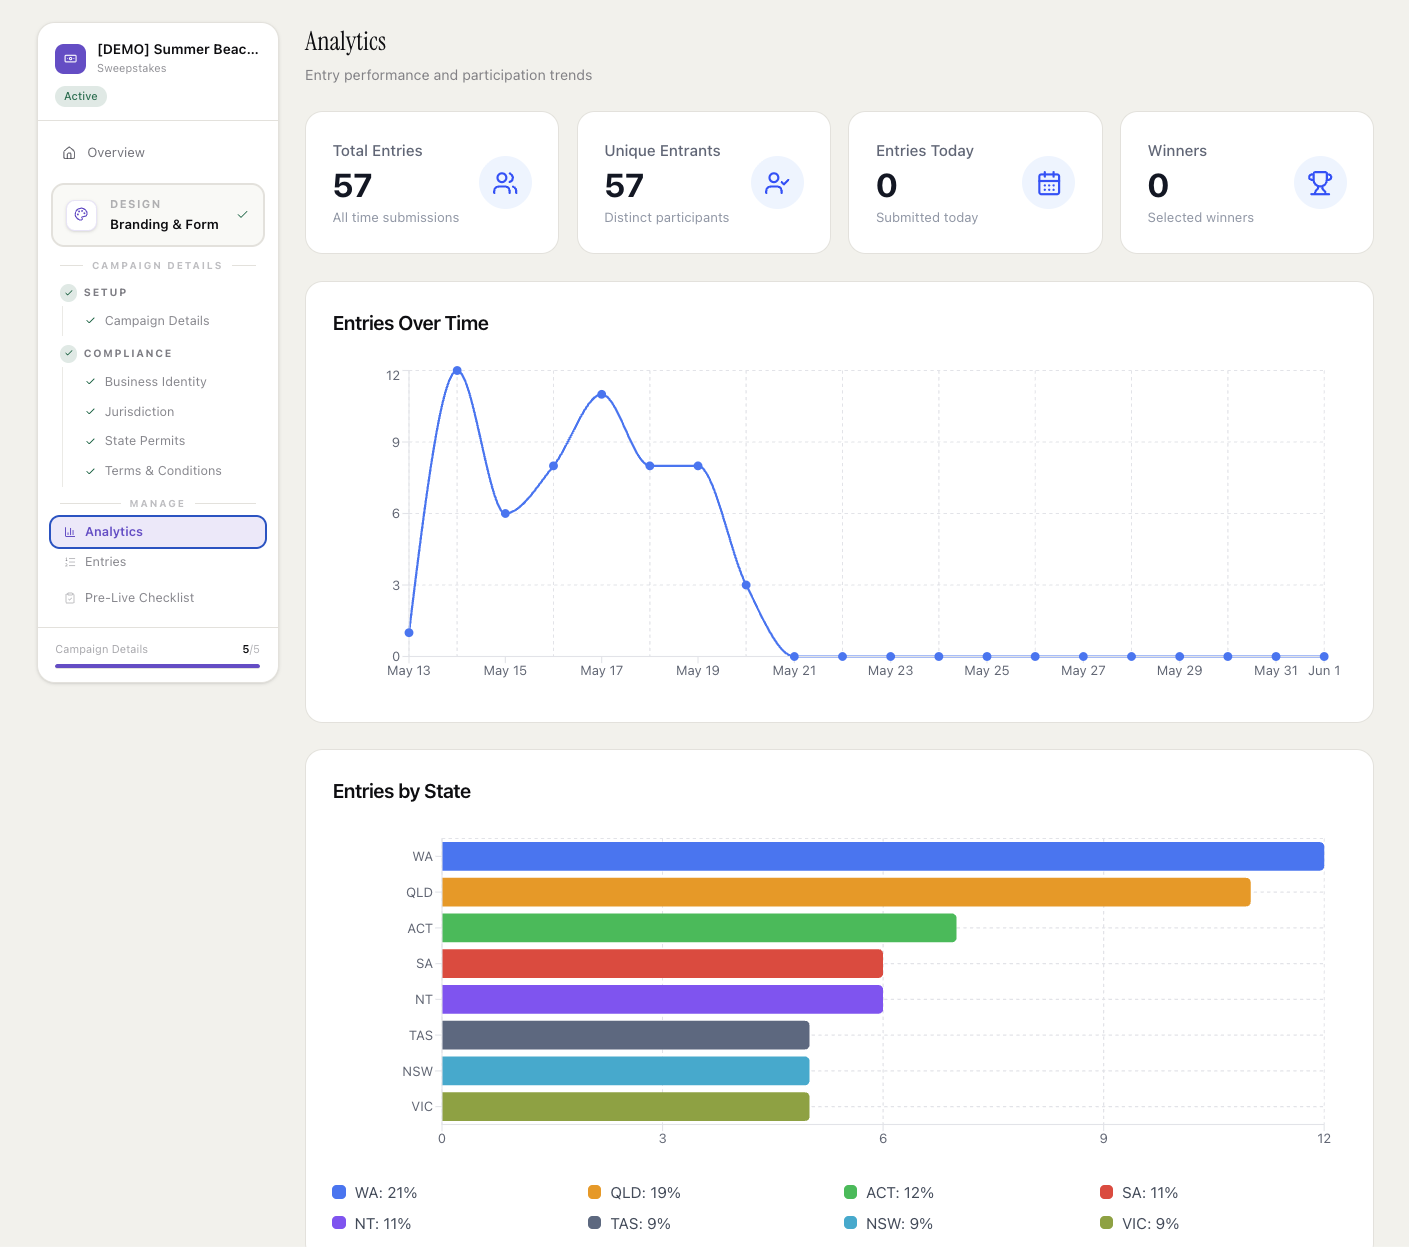Select the Analytics menu item
The width and height of the screenshot is (1409, 1247).
(x=158, y=532)
